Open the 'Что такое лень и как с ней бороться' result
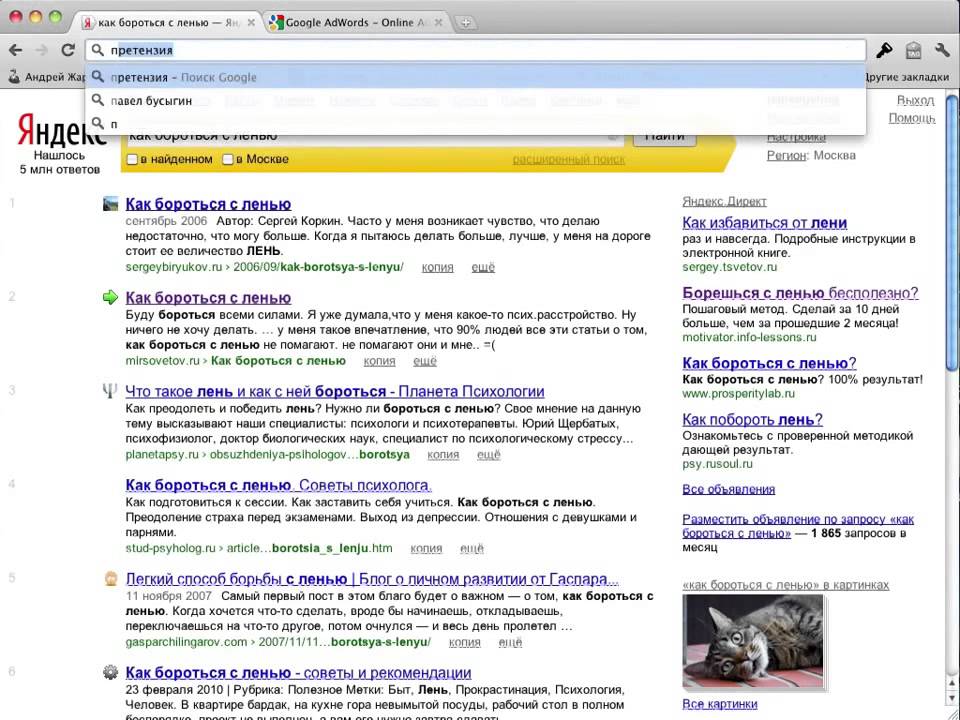960x720 pixels. point(335,391)
